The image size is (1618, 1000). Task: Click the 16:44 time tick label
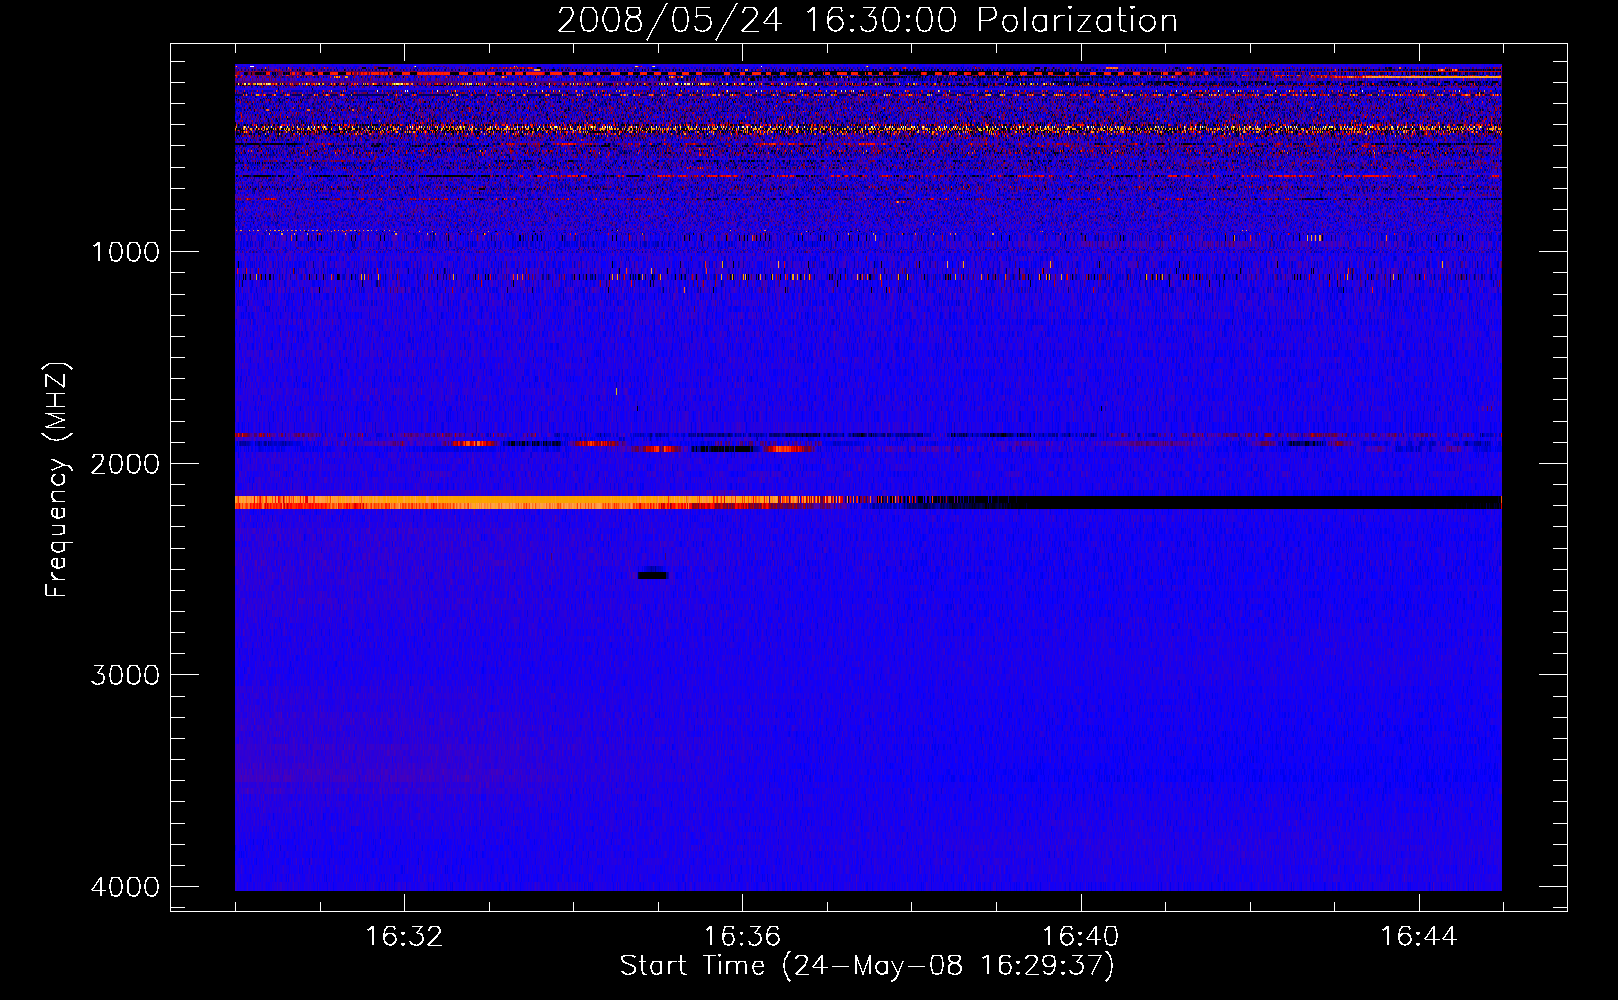(1419, 937)
